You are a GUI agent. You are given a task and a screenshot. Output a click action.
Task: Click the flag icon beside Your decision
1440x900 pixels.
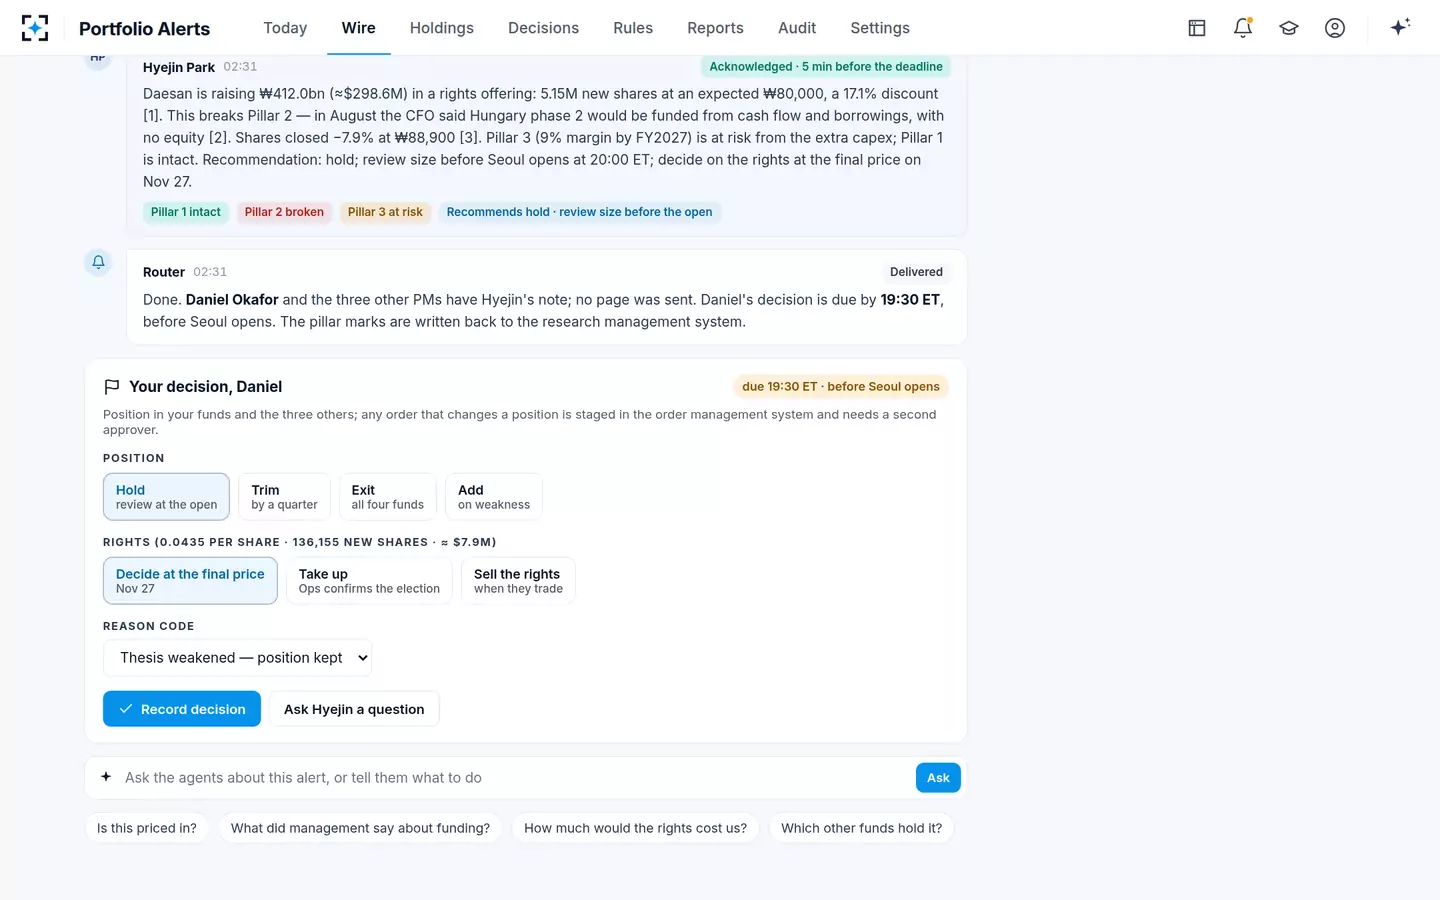pyautogui.click(x=112, y=387)
